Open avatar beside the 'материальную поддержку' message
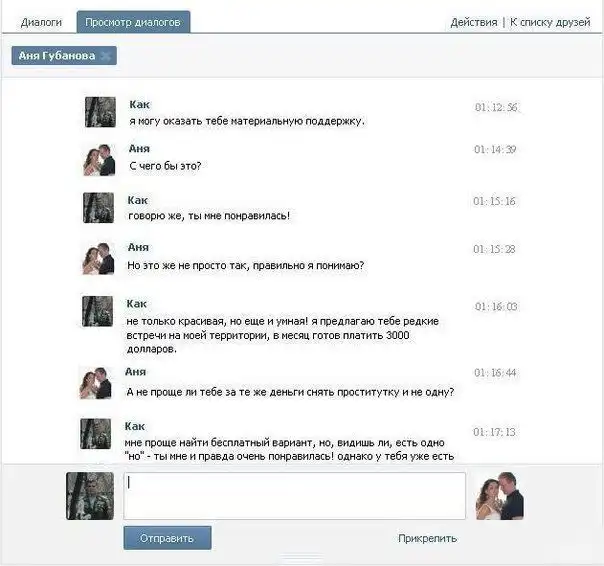Viewport: 604px width, 566px height. tap(101, 112)
